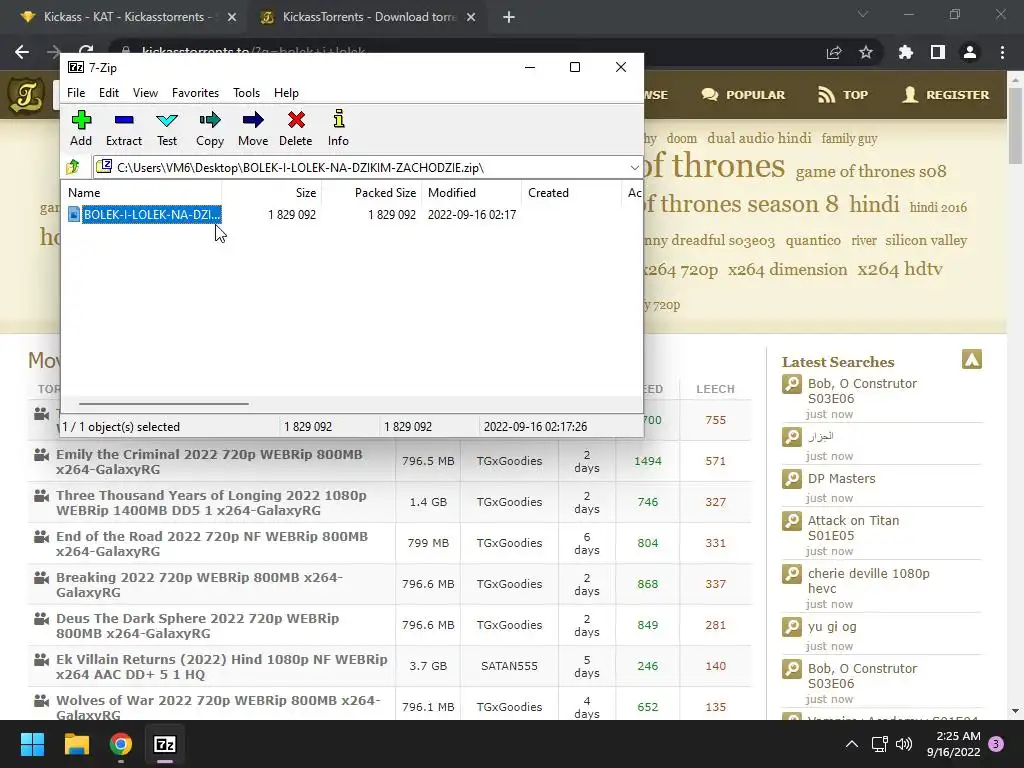
Task: Toggle the Chrome side panel icon
Action: [x=938, y=52]
